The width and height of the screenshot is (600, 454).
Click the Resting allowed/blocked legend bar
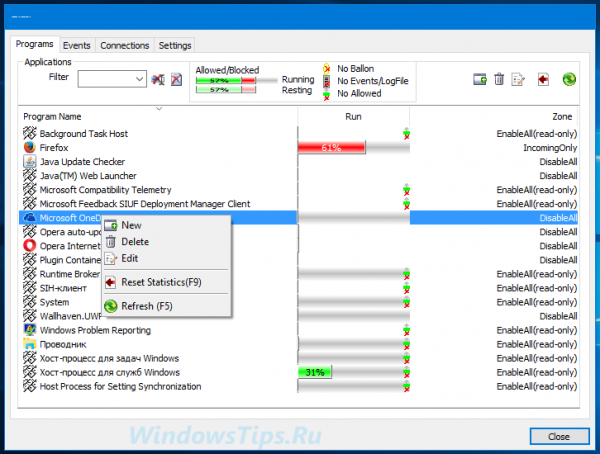pos(226,90)
